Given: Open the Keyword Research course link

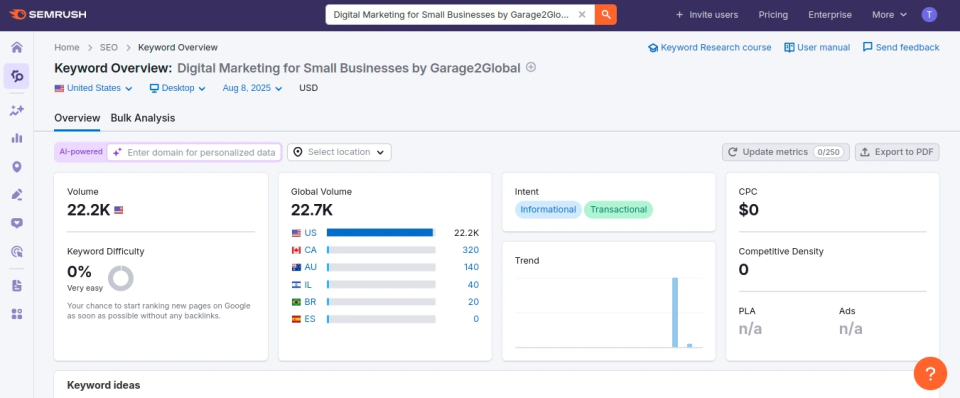Looking at the screenshot, I should click(x=710, y=47).
